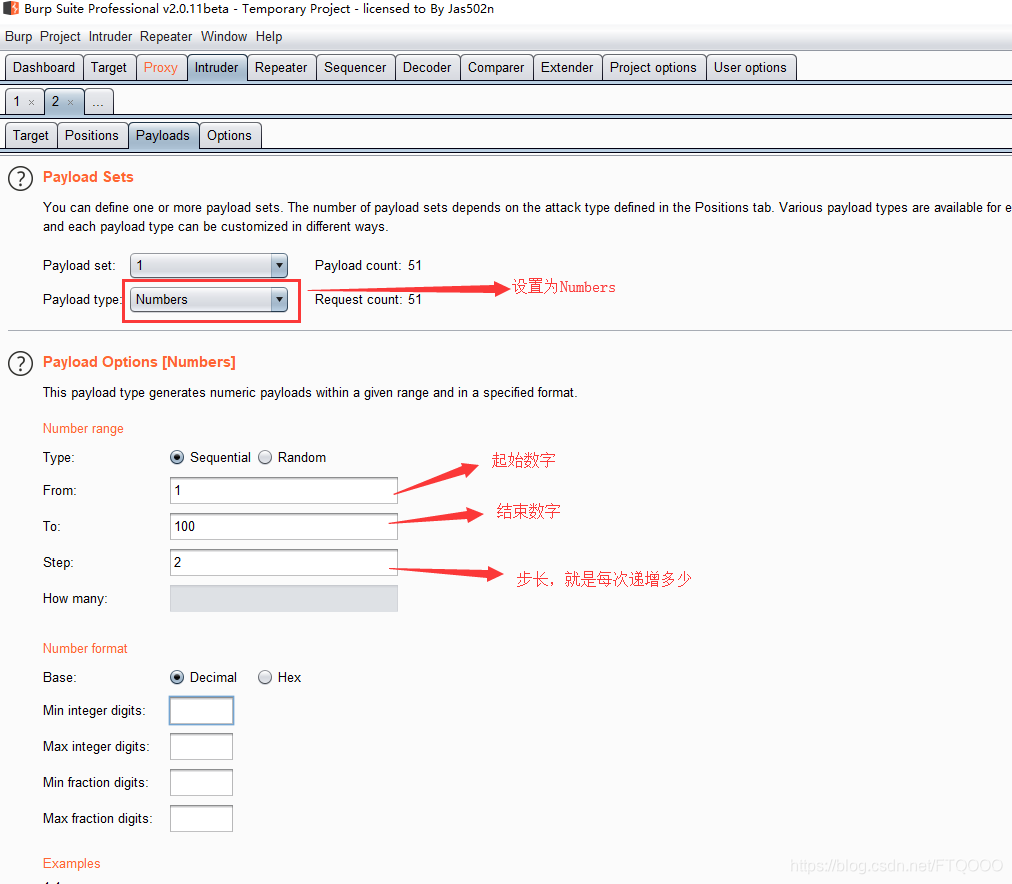Add a new Intruder tab with ellipsis
Image resolution: width=1012 pixels, height=884 pixels.
[x=98, y=102]
